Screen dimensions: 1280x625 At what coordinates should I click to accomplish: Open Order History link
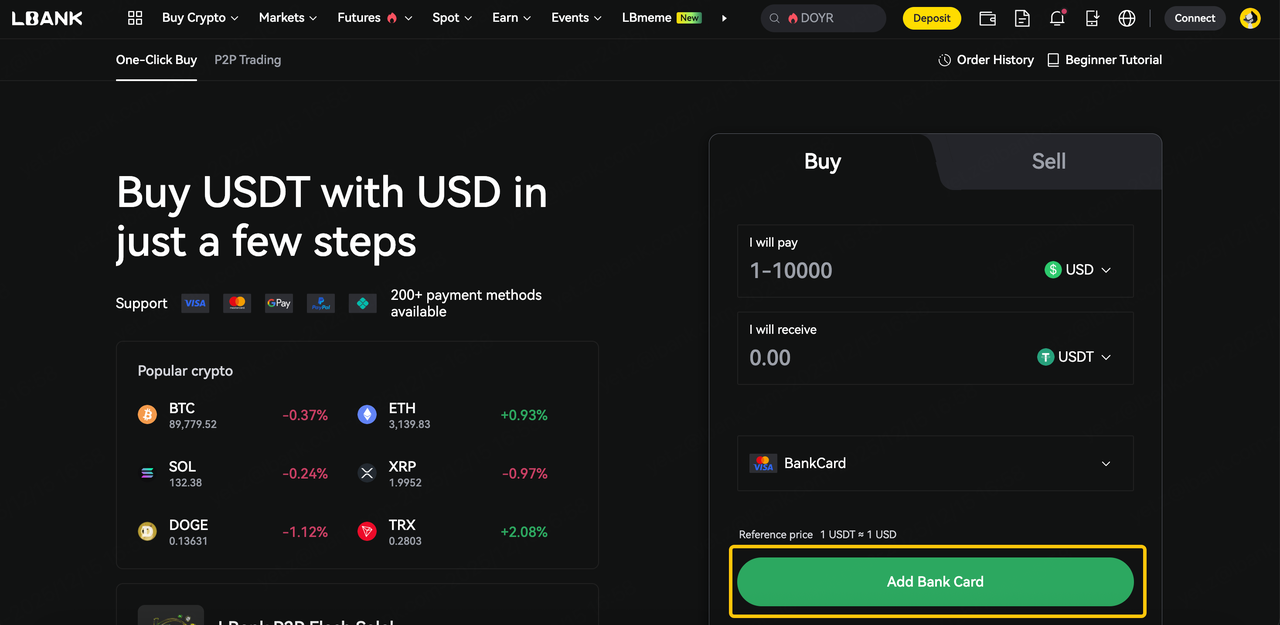pos(986,60)
